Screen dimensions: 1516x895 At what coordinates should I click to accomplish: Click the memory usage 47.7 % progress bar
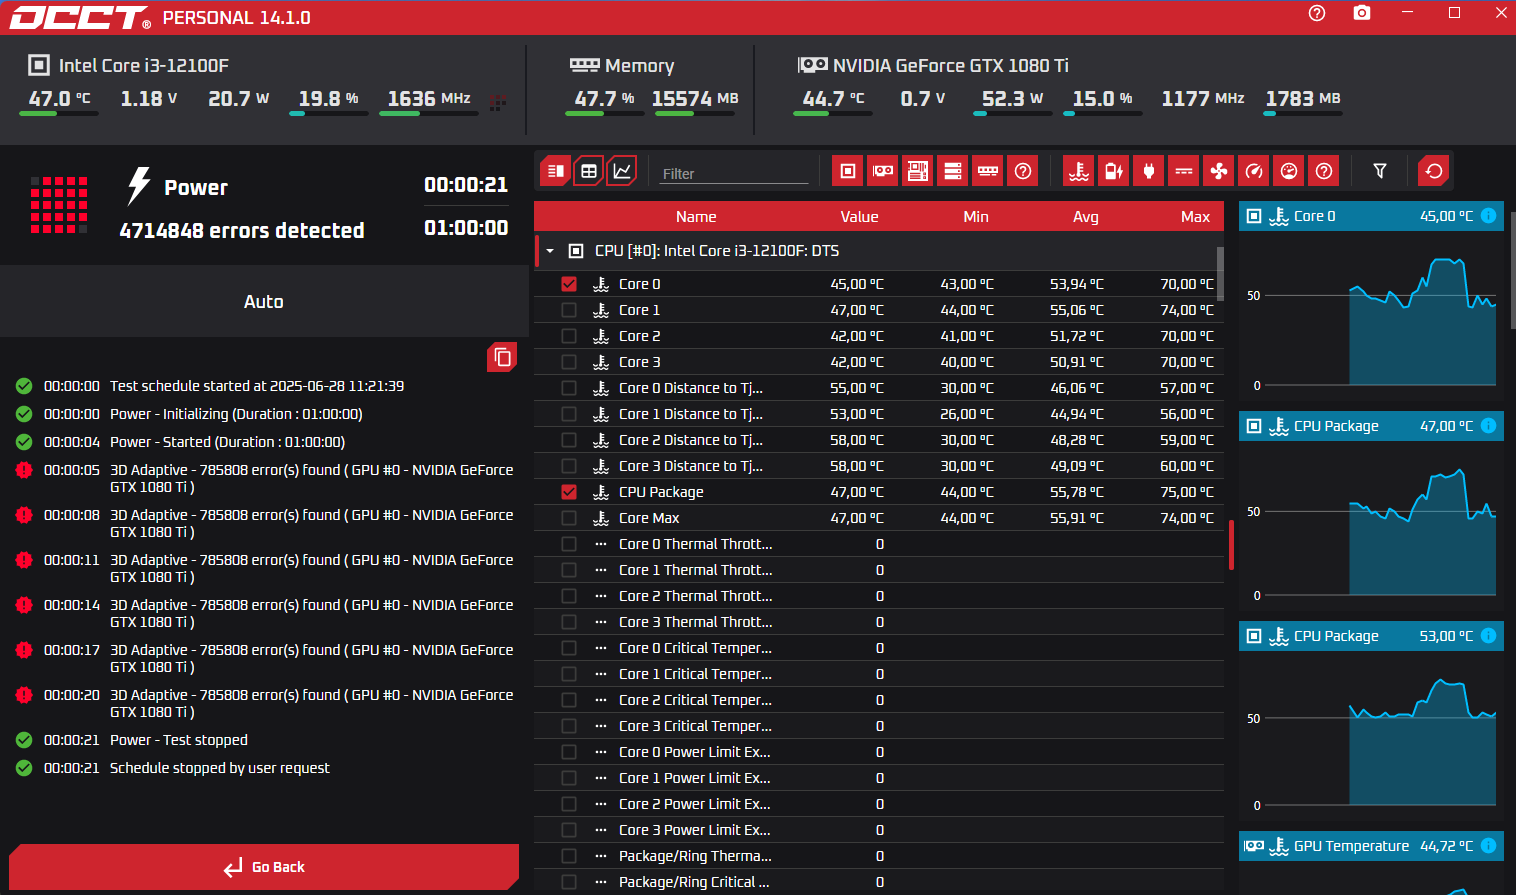pyautogui.click(x=604, y=114)
